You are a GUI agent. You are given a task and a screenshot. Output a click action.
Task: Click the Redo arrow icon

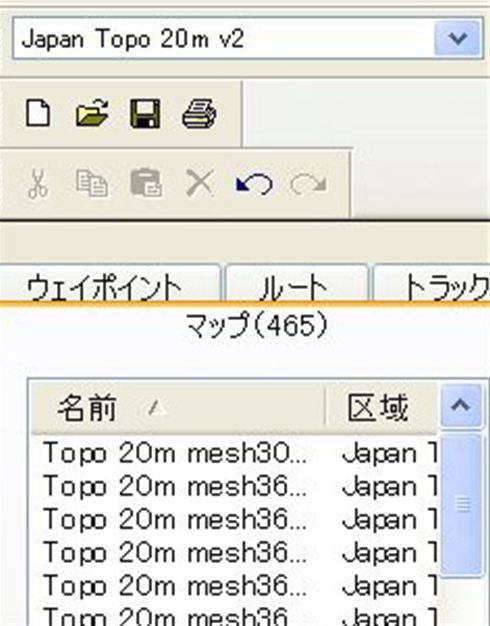coord(308,184)
